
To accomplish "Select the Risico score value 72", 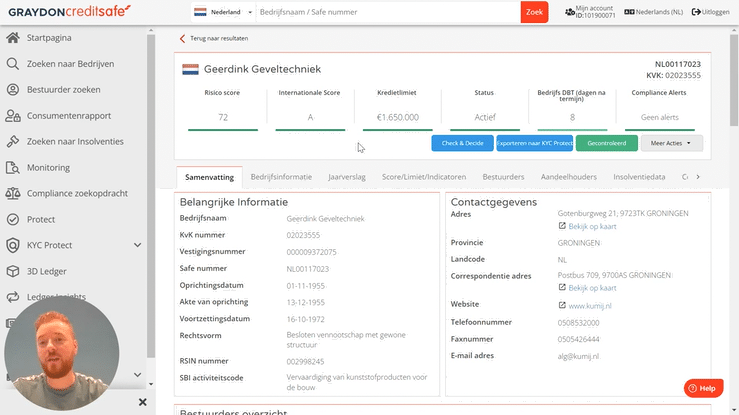I will pos(223,117).
